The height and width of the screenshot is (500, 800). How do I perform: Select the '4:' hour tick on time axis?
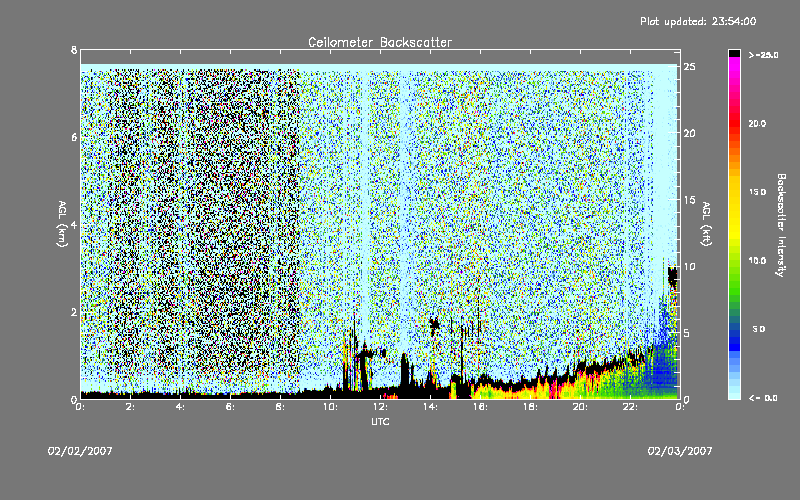180,407
